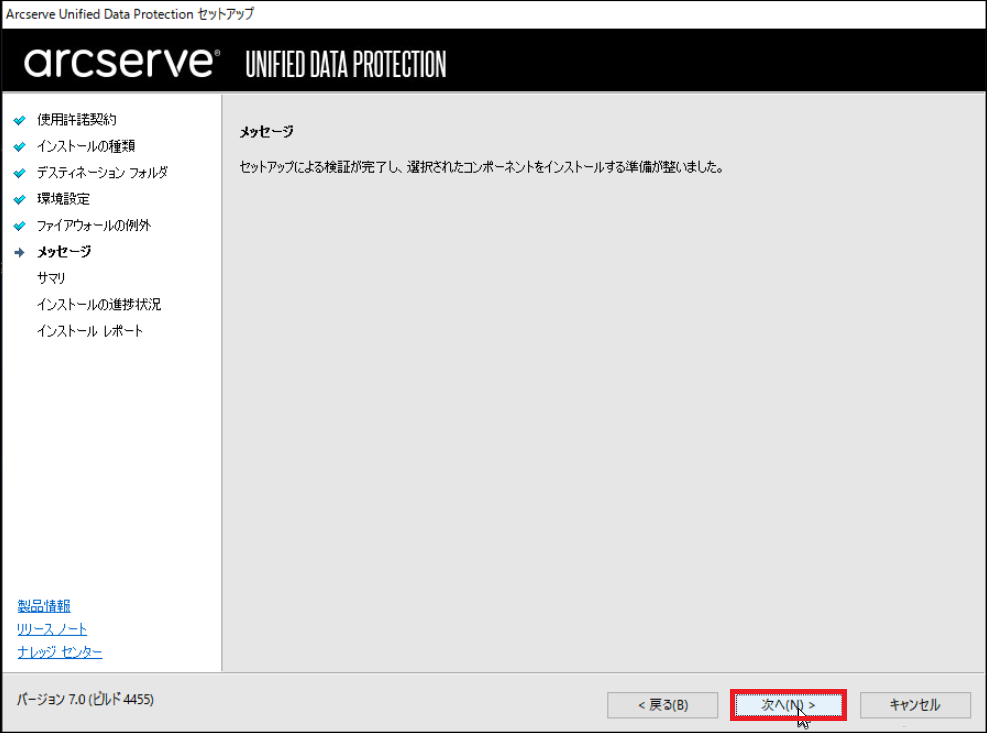The image size is (987, 733).
Task: Cancel setup with the キャンセル button
Action: [x=915, y=705]
